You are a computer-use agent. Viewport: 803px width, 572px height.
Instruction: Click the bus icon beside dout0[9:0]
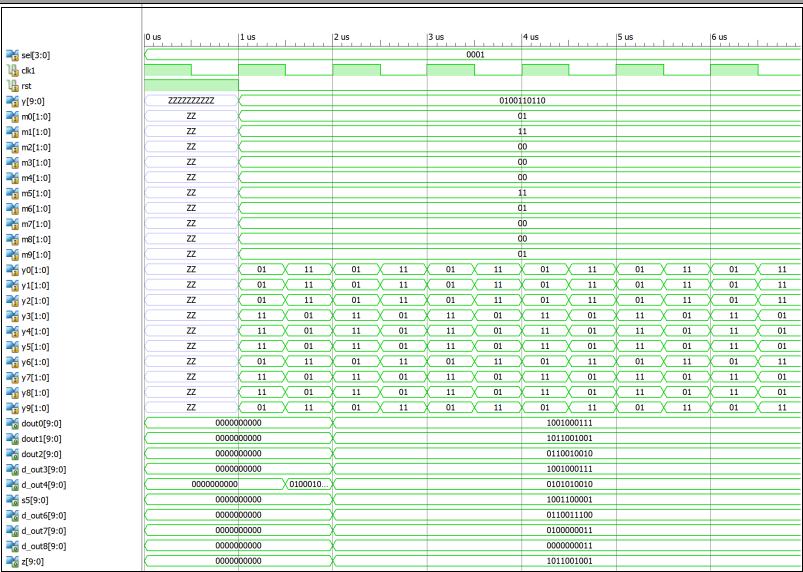[12, 423]
